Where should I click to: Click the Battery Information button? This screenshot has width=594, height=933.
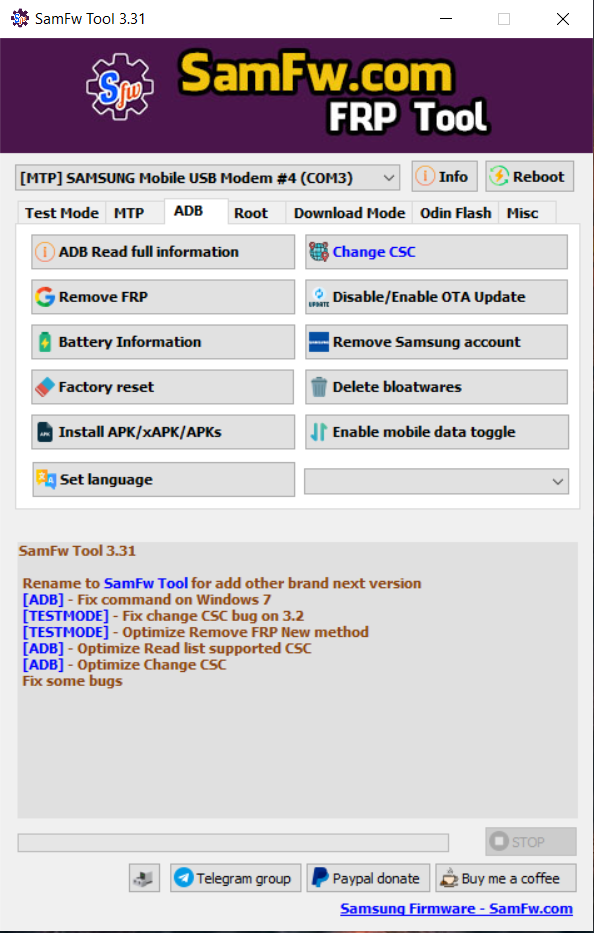click(x=163, y=342)
